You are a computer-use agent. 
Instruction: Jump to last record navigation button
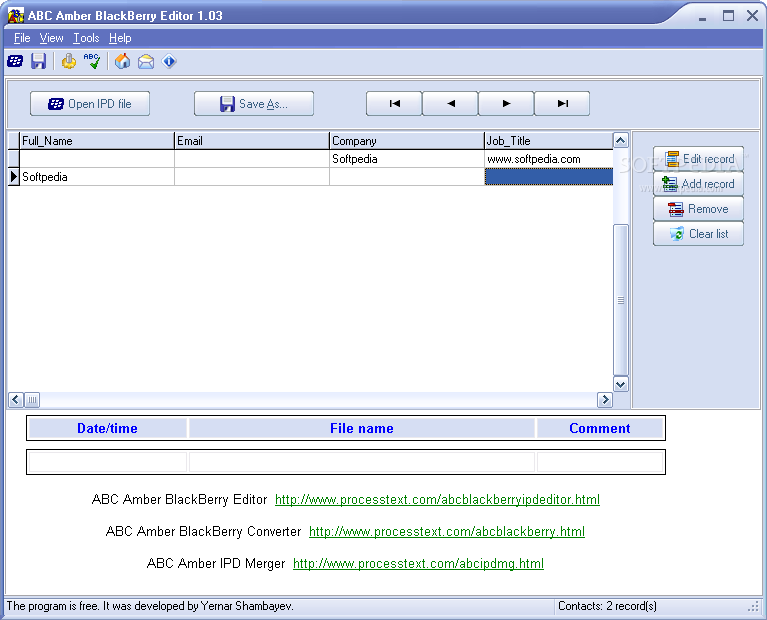click(x=563, y=104)
